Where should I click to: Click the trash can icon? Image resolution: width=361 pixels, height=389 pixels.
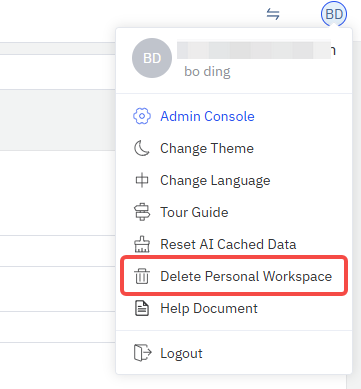click(x=142, y=276)
